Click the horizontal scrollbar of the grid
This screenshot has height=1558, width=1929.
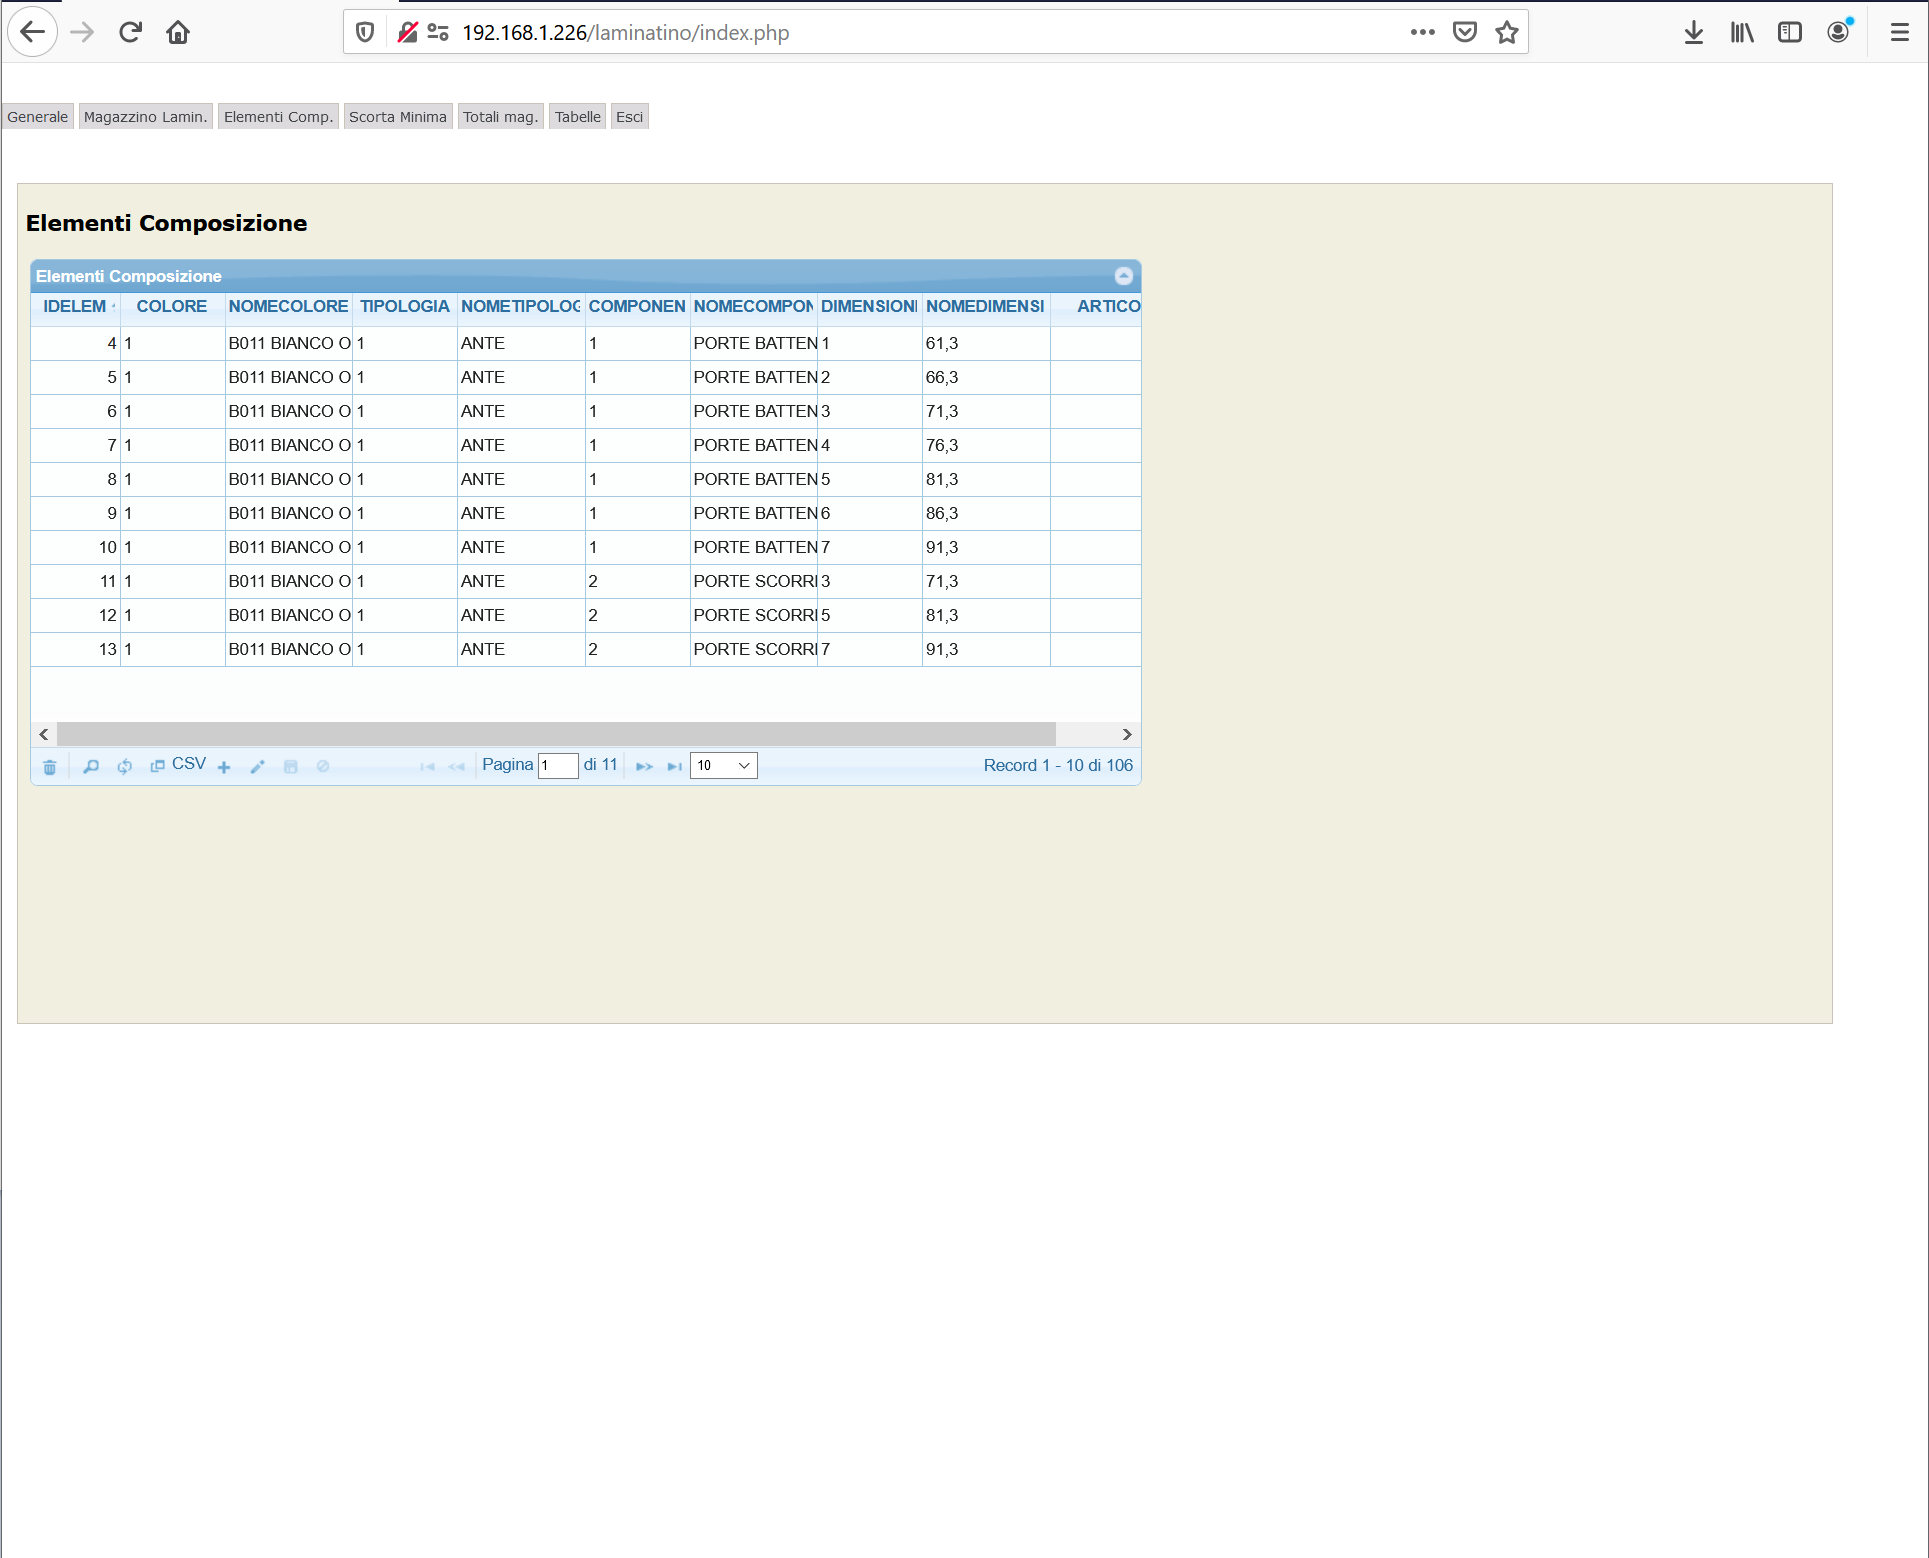coord(555,734)
